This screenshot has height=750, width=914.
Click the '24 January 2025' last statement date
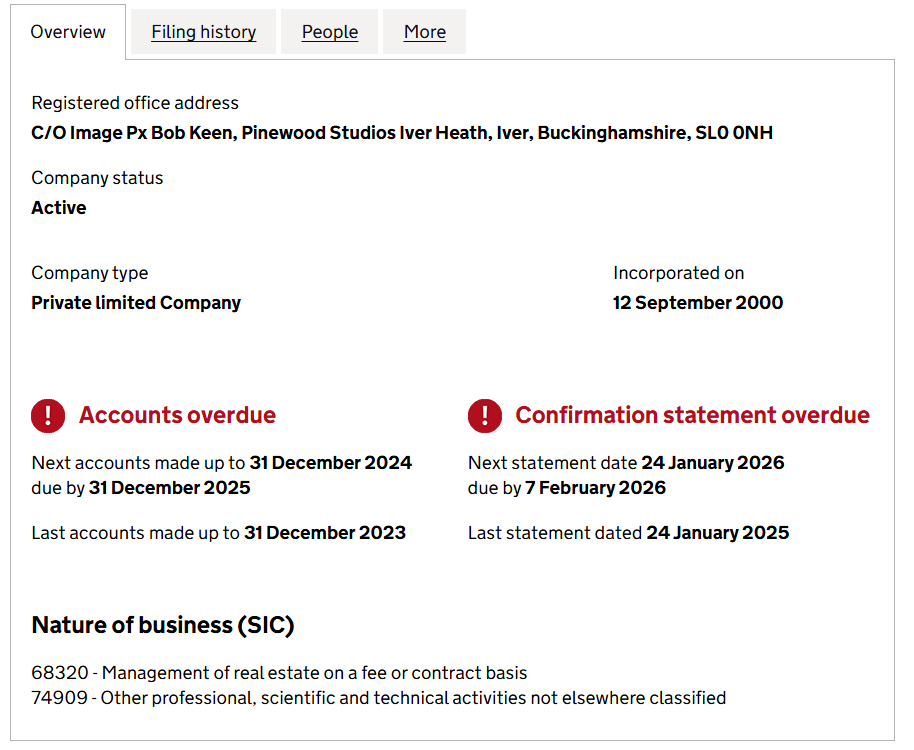(x=718, y=533)
